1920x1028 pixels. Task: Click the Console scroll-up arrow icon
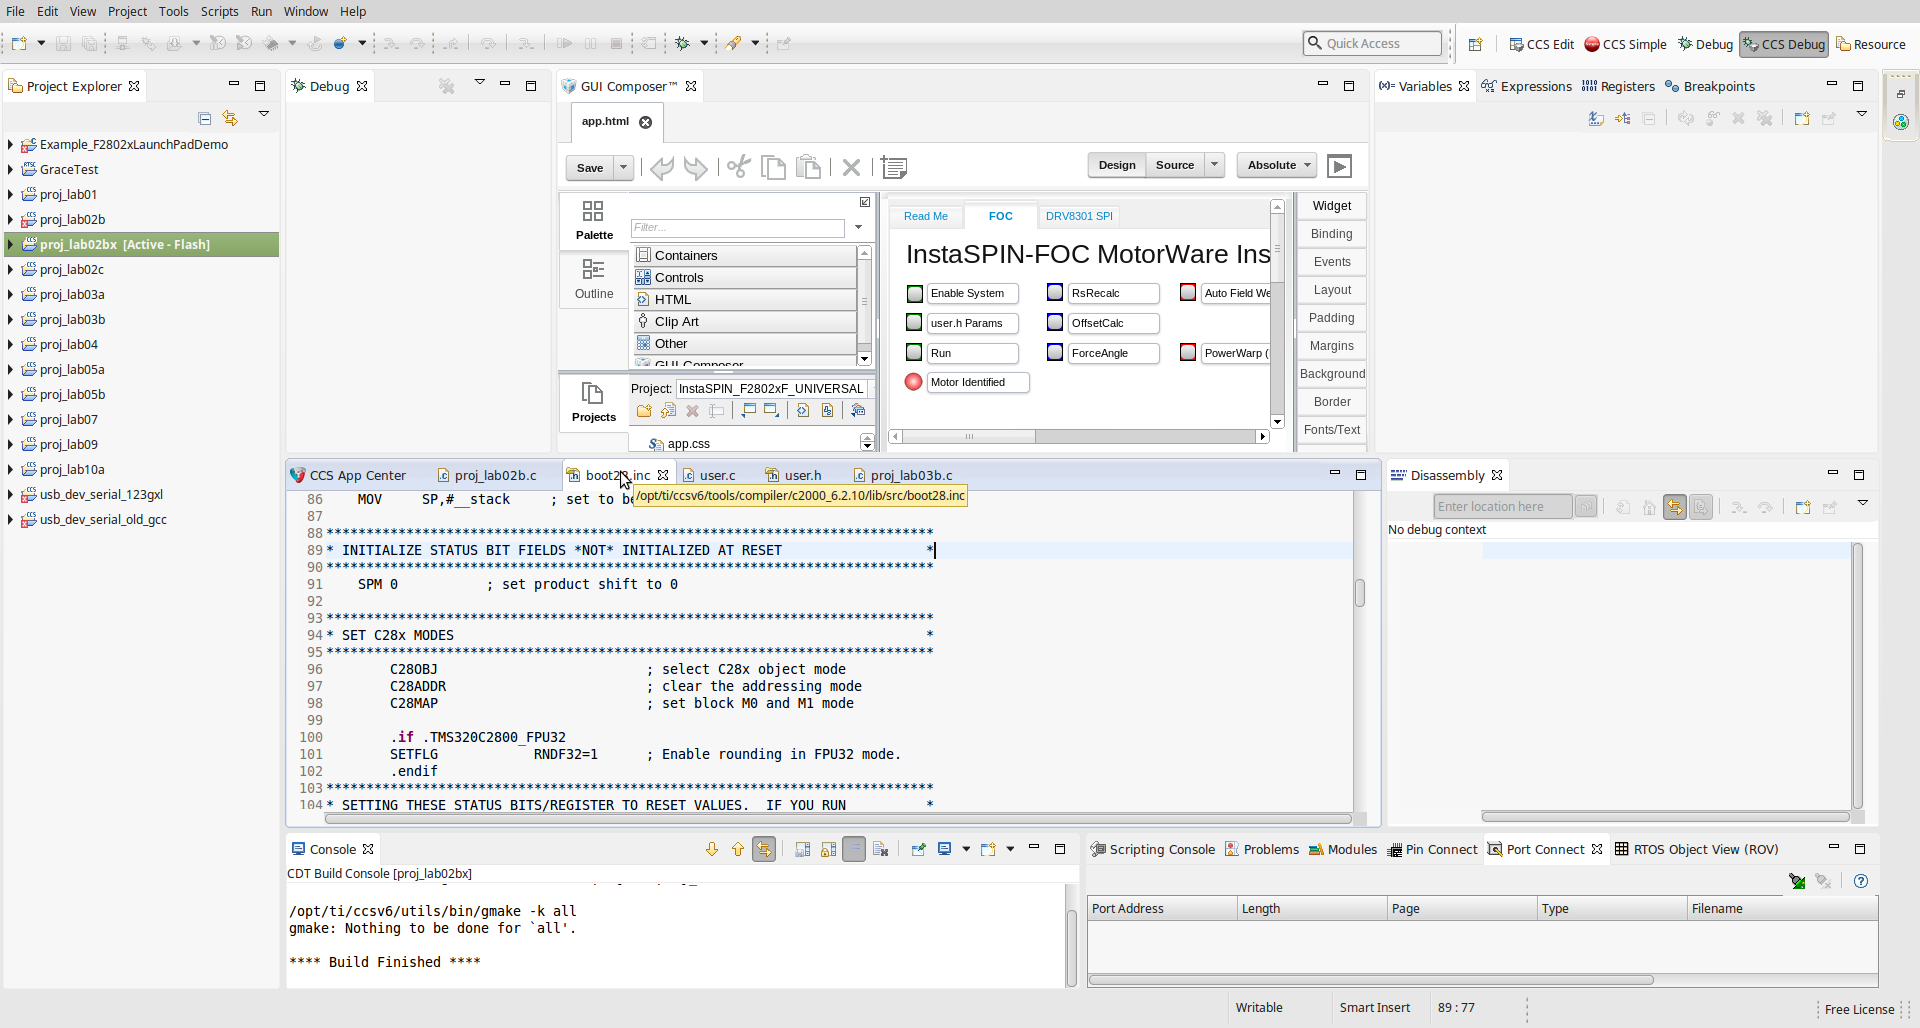[x=738, y=849]
